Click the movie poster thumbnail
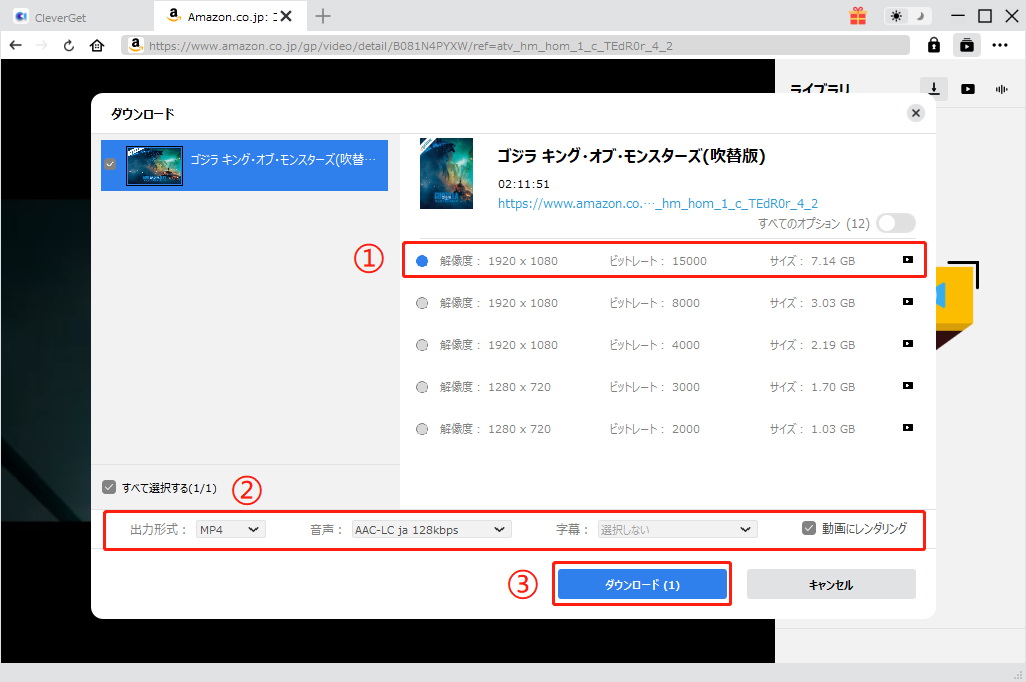1026x682 pixels. 446,173
